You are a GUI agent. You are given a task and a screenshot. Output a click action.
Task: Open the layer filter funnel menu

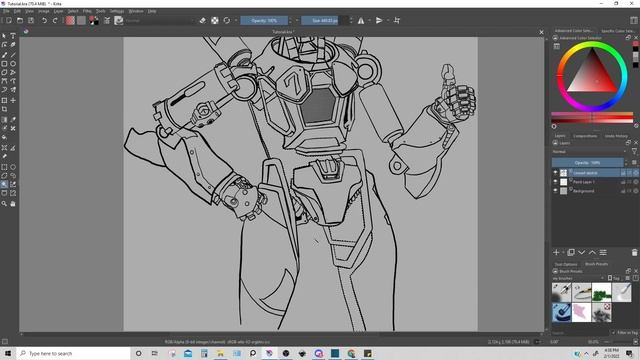click(x=634, y=151)
